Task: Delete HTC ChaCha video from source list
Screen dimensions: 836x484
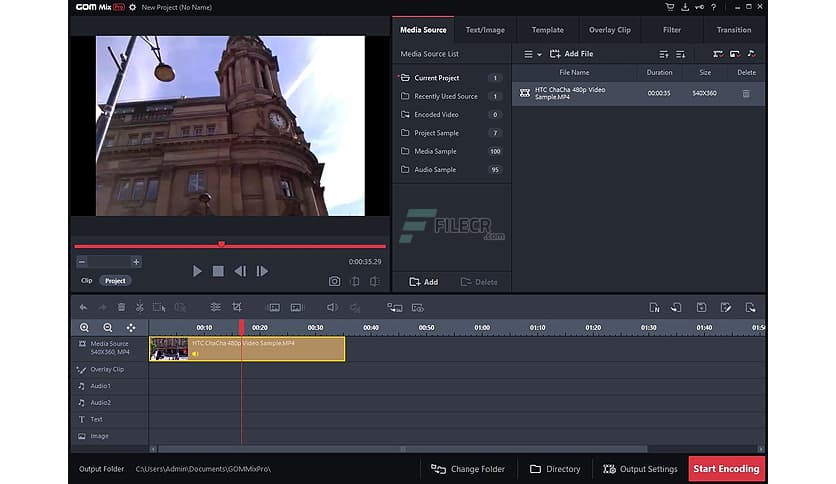Action: click(x=746, y=93)
